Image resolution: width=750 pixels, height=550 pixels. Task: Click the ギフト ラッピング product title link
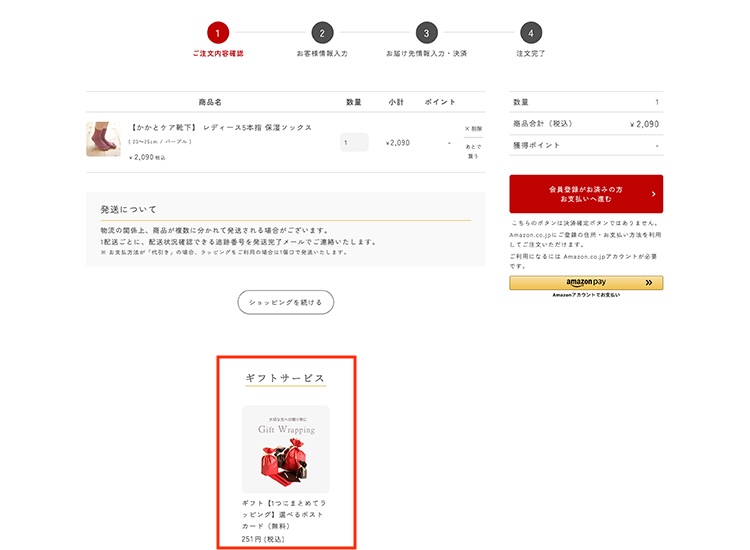tap(285, 513)
